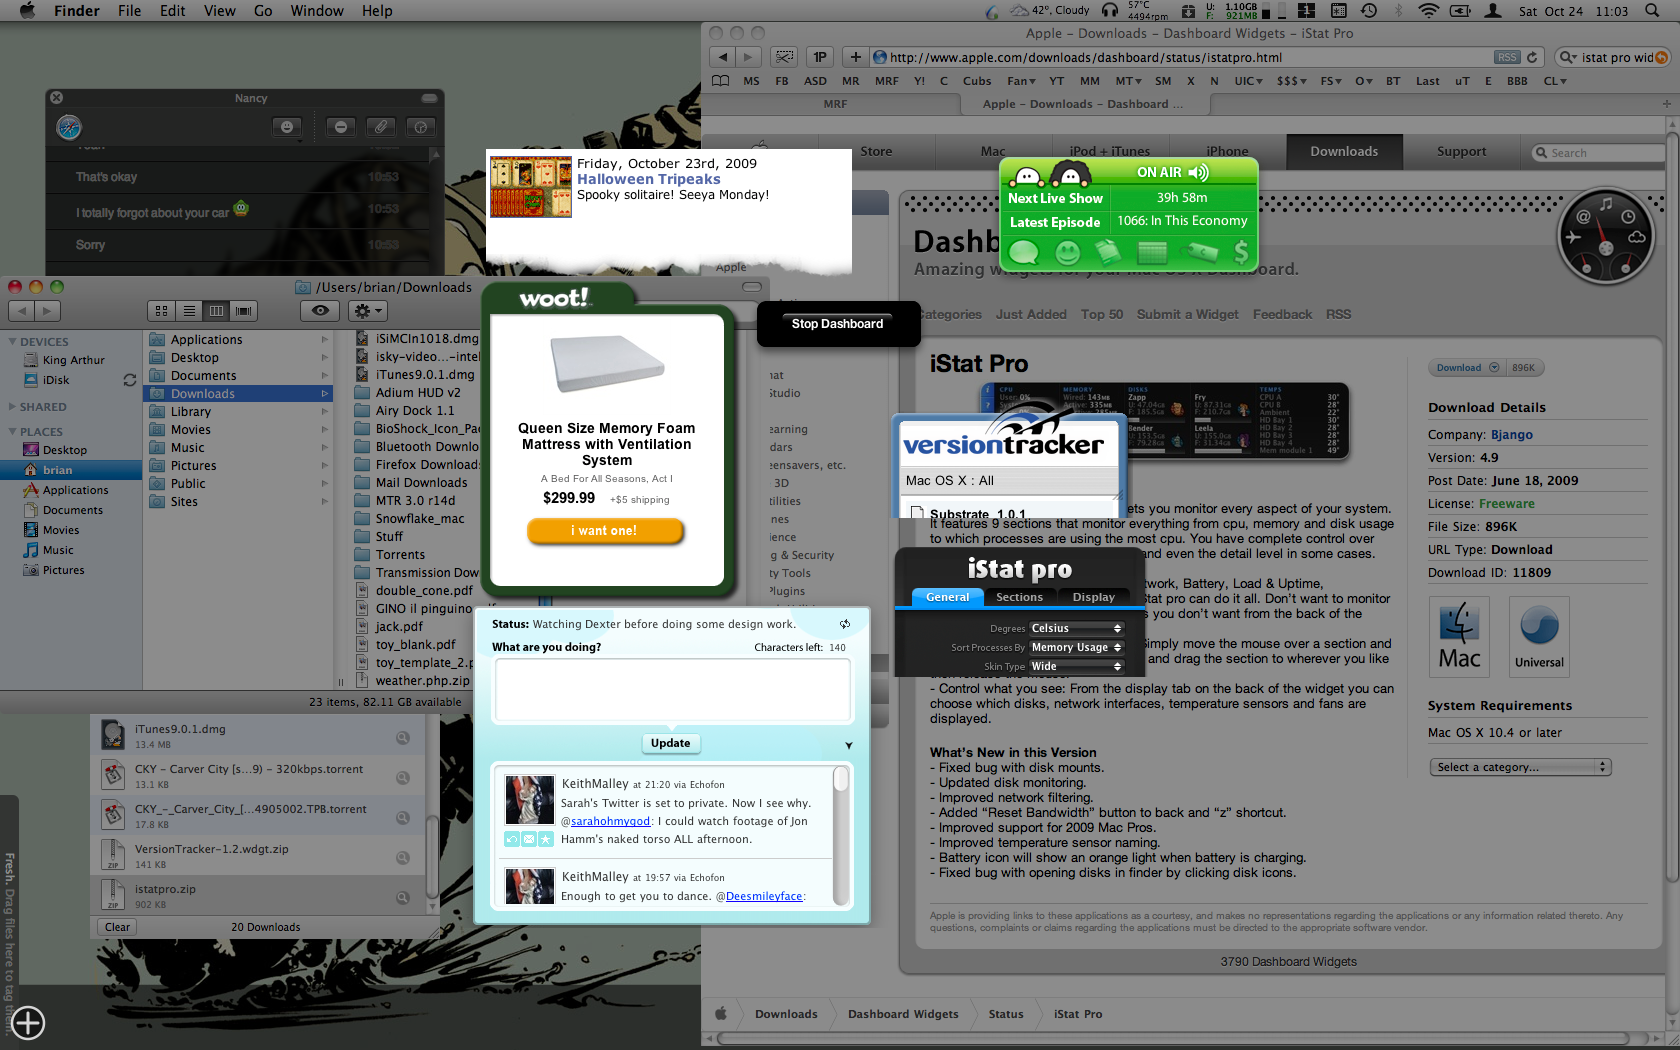Viewport: 1680px width, 1050px height.
Task: Click the clock history icon in Nancy chat
Action: [420, 127]
